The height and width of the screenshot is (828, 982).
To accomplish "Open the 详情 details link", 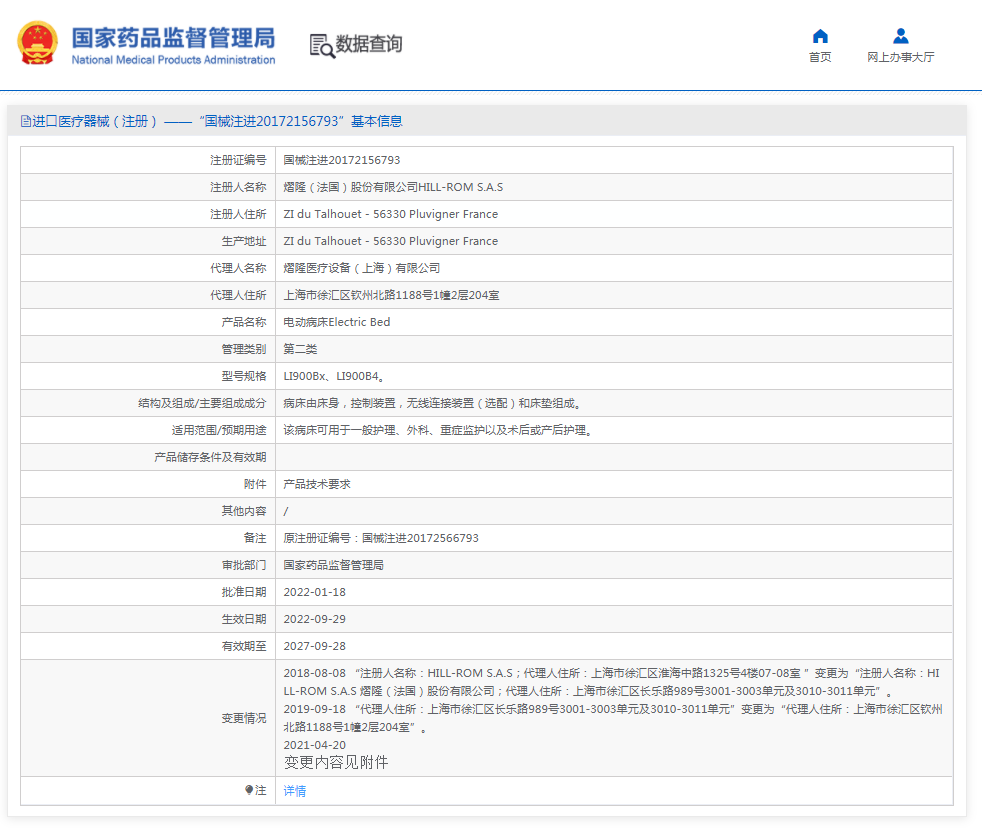I will click(294, 790).
